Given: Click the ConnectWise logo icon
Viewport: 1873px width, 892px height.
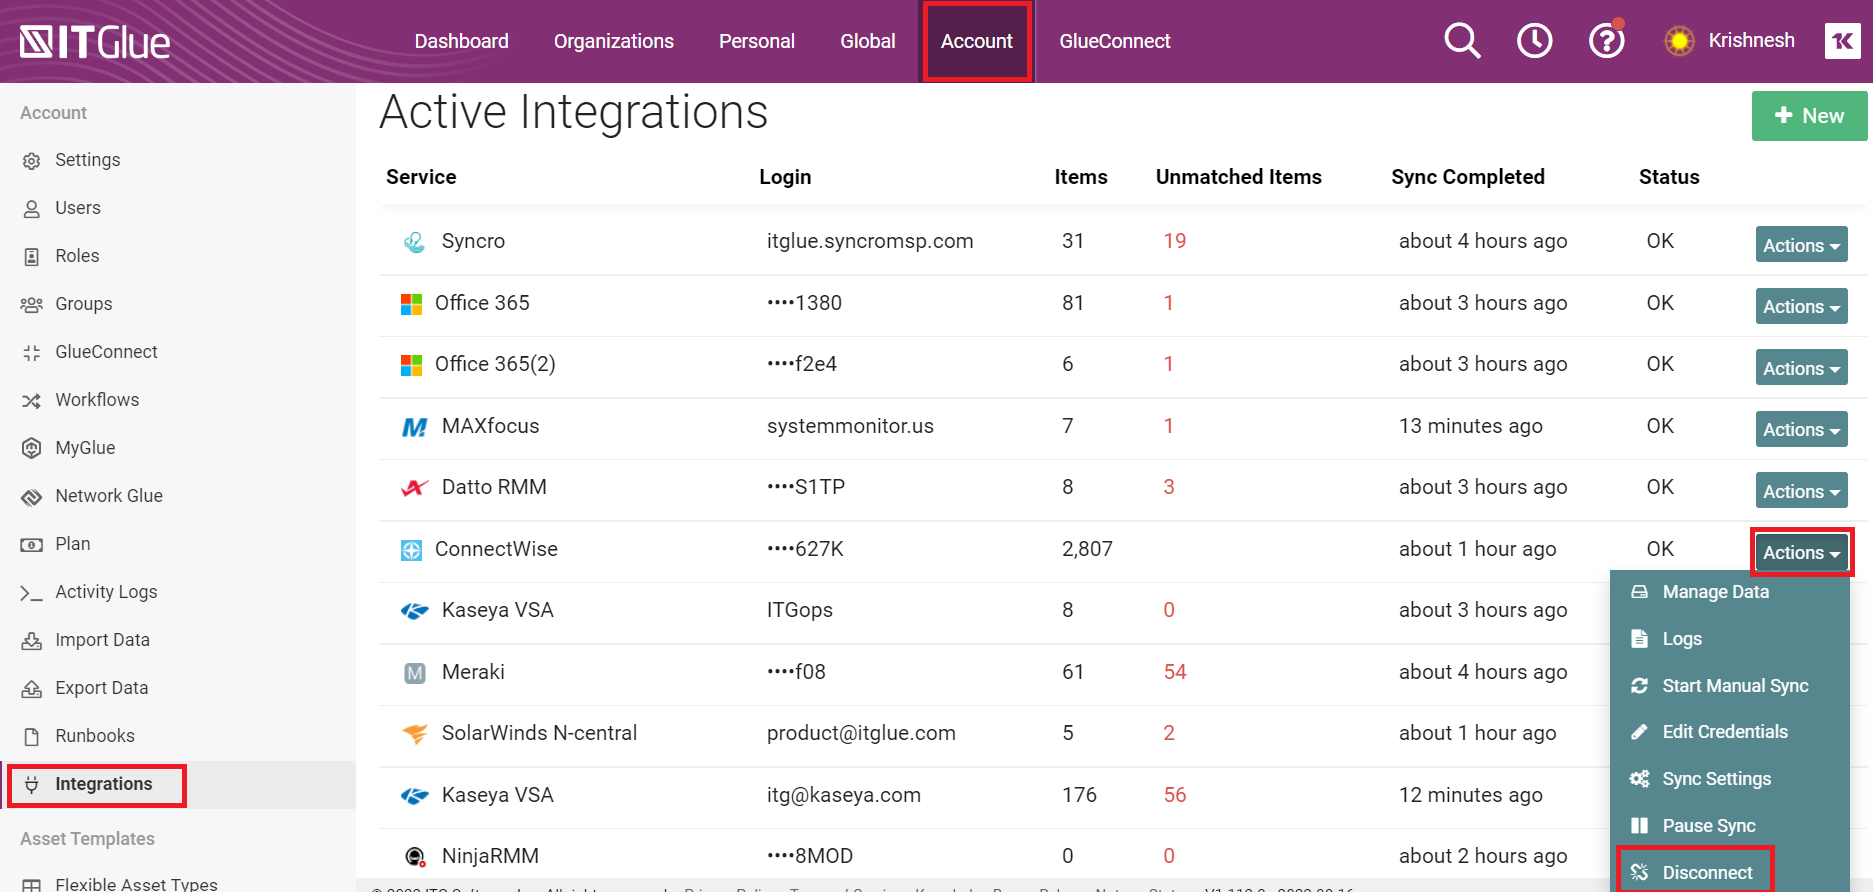Looking at the screenshot, I should tap(411, 550).
